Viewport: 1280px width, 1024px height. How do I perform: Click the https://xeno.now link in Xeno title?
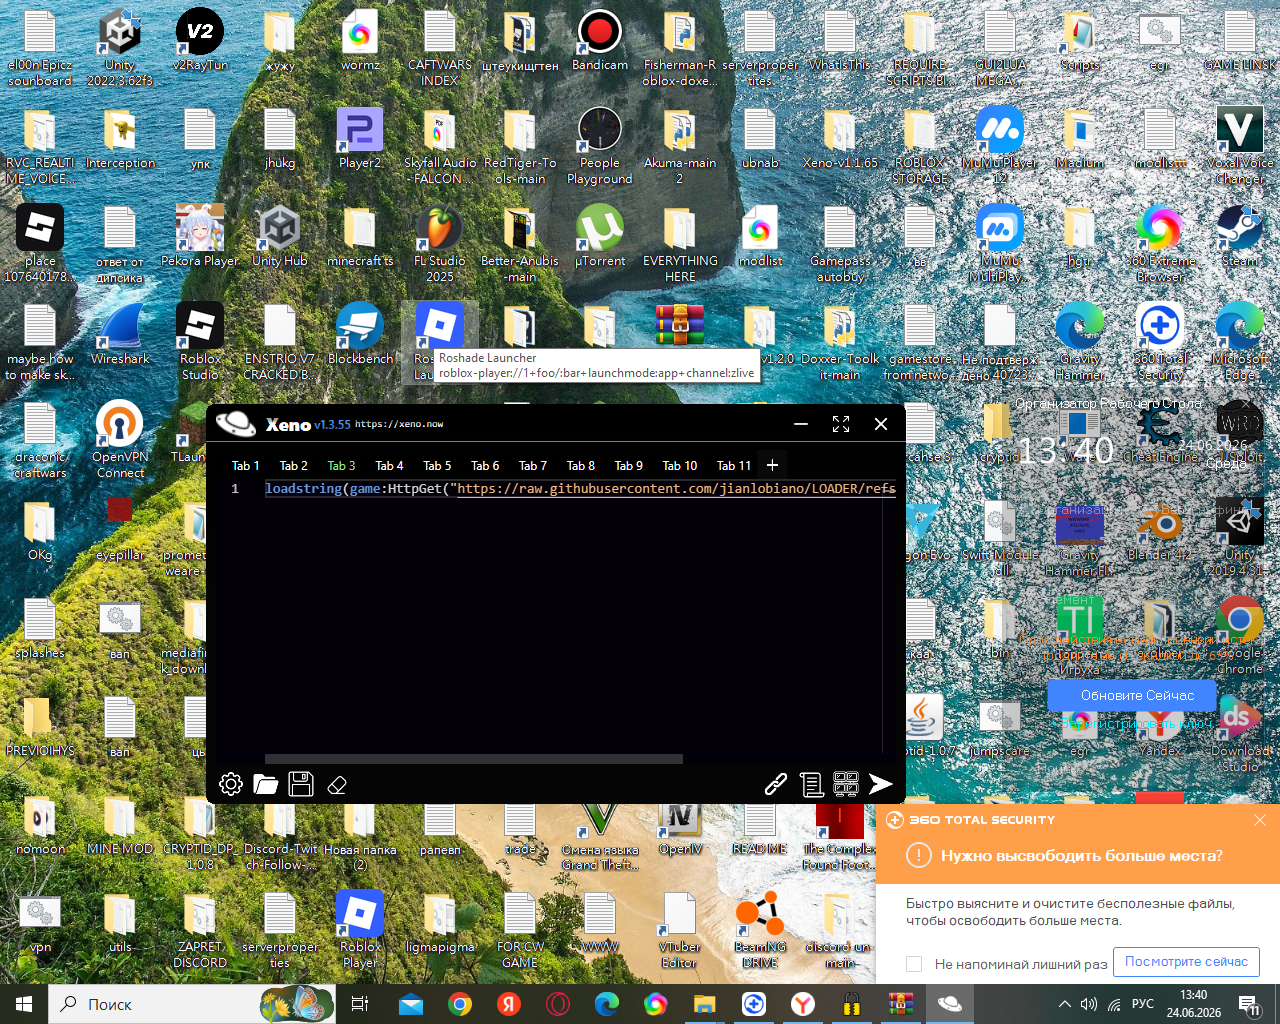399,424
